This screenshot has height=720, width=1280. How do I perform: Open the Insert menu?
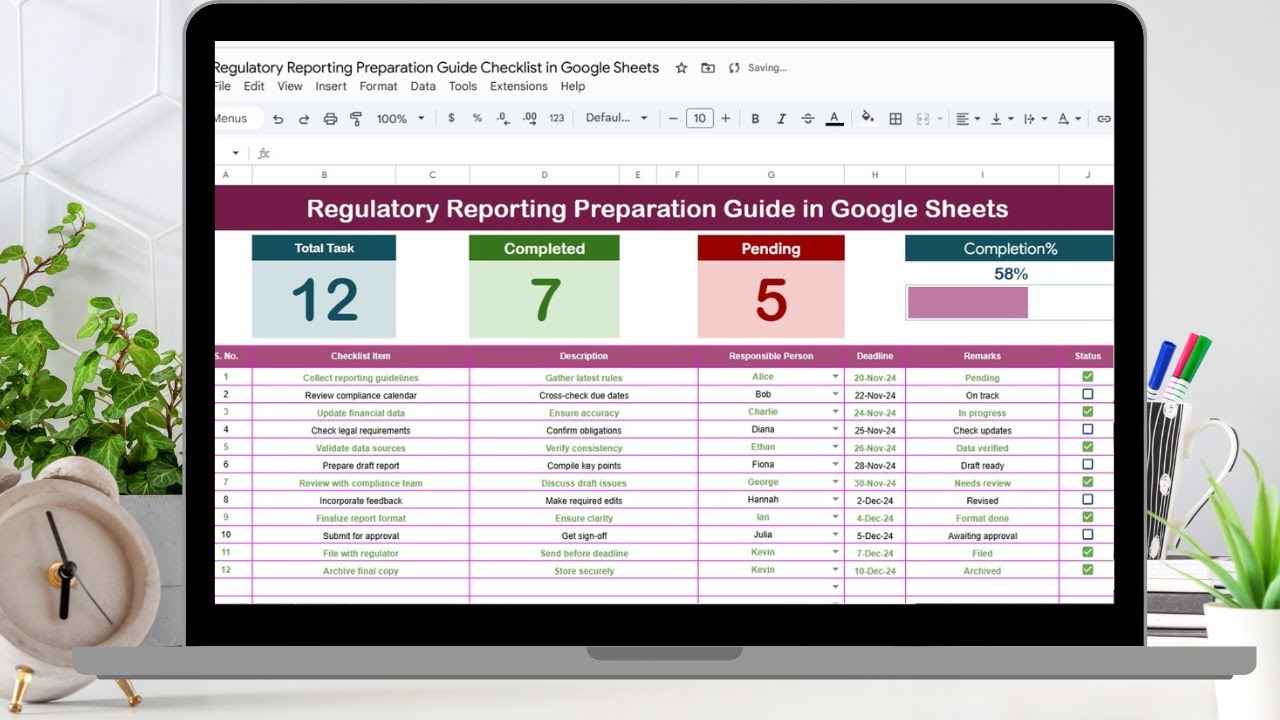(331, 86)
